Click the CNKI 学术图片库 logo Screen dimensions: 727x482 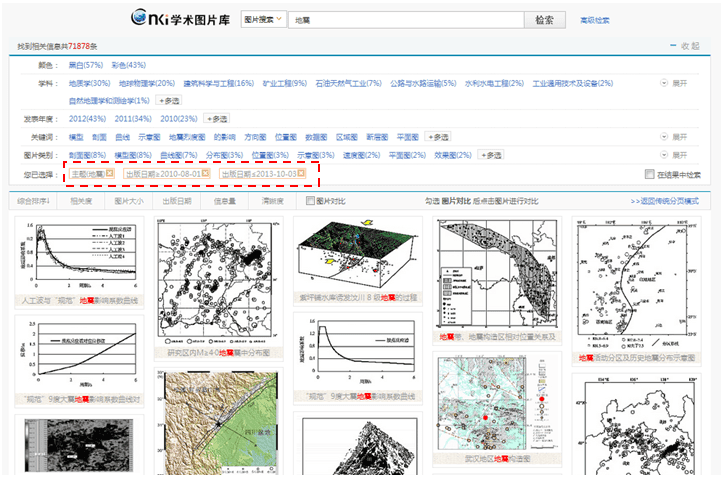click(180, 19)
